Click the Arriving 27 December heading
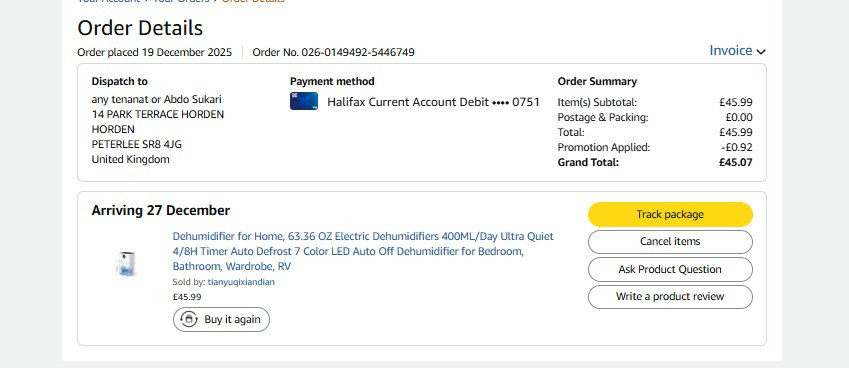Image resolution: width=849 pixels, height=368 pixels. 161,211
